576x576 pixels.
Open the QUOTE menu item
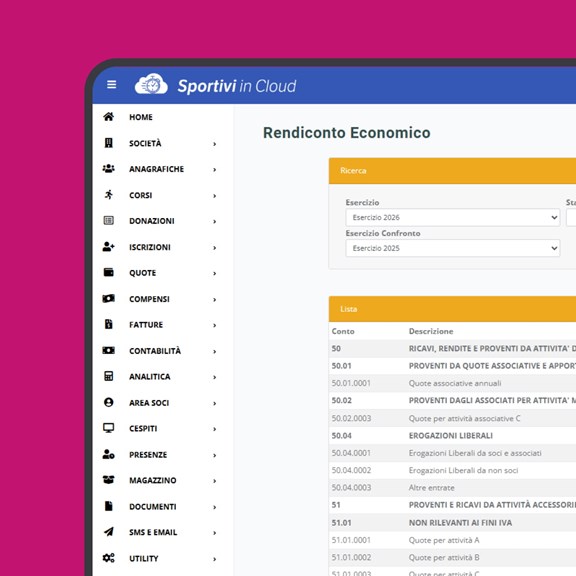tap(143, 273)
